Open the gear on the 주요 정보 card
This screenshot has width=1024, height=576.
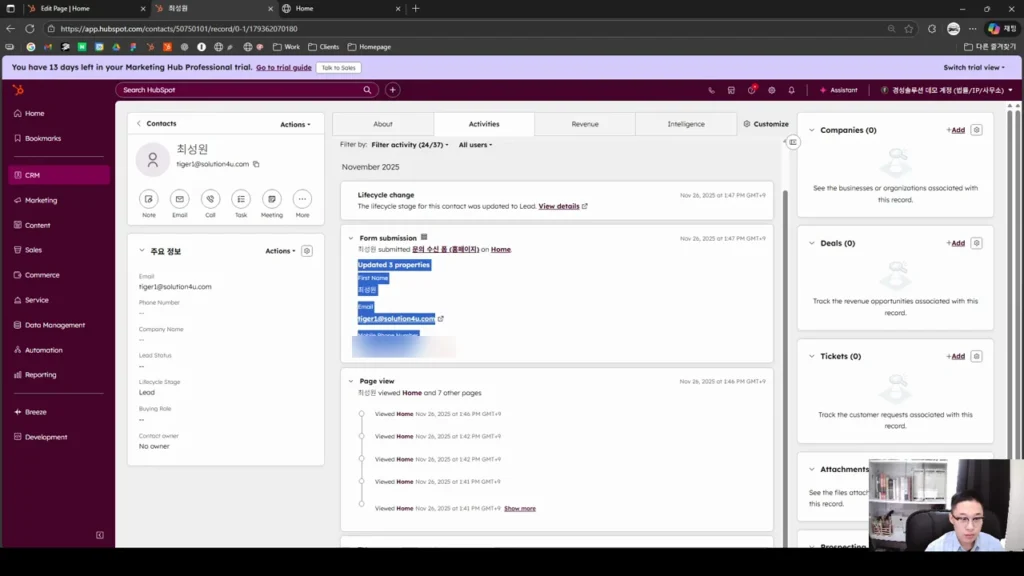tap(307, 251)
